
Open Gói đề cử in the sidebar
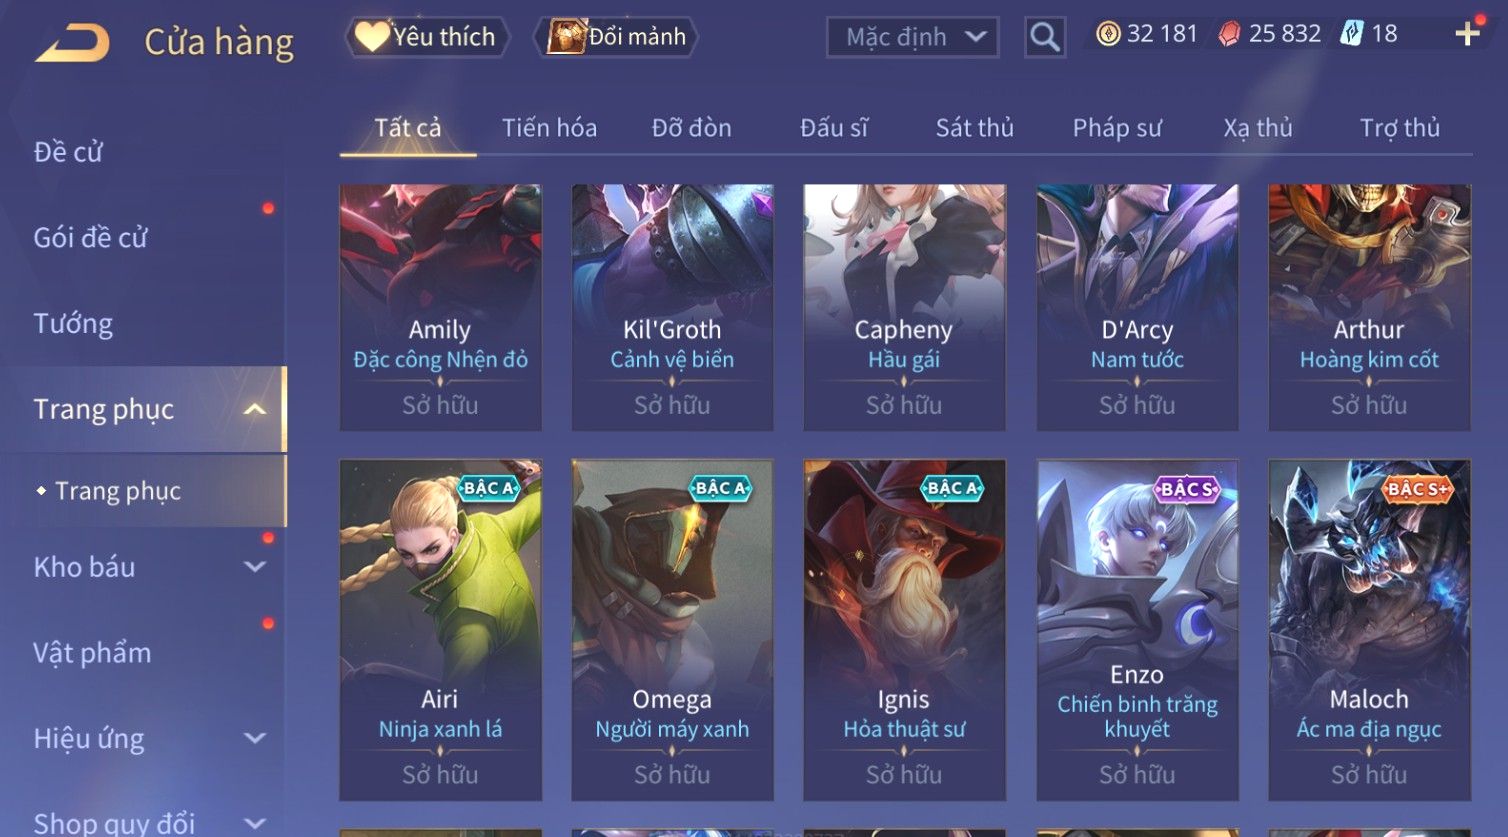click(x=90, y=237)
